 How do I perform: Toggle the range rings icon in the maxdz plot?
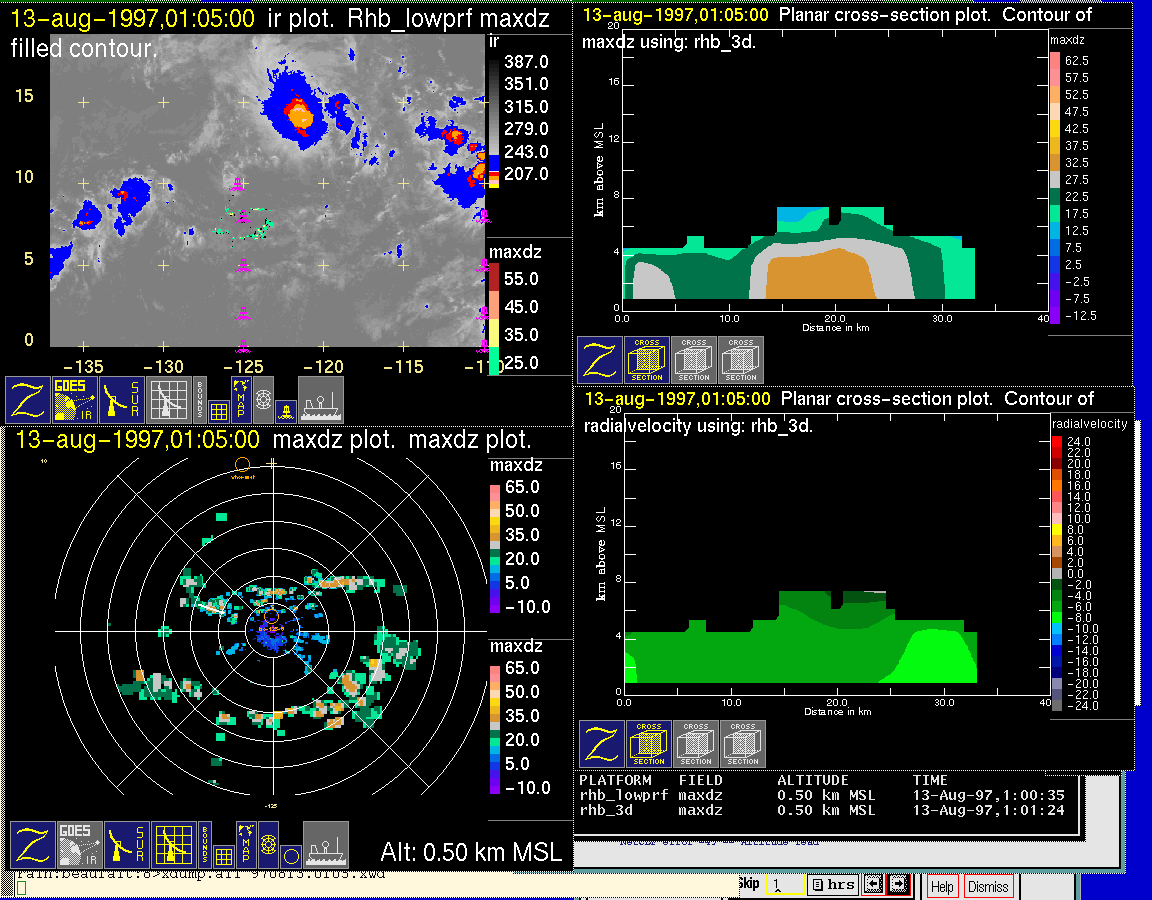click(267, 844)
